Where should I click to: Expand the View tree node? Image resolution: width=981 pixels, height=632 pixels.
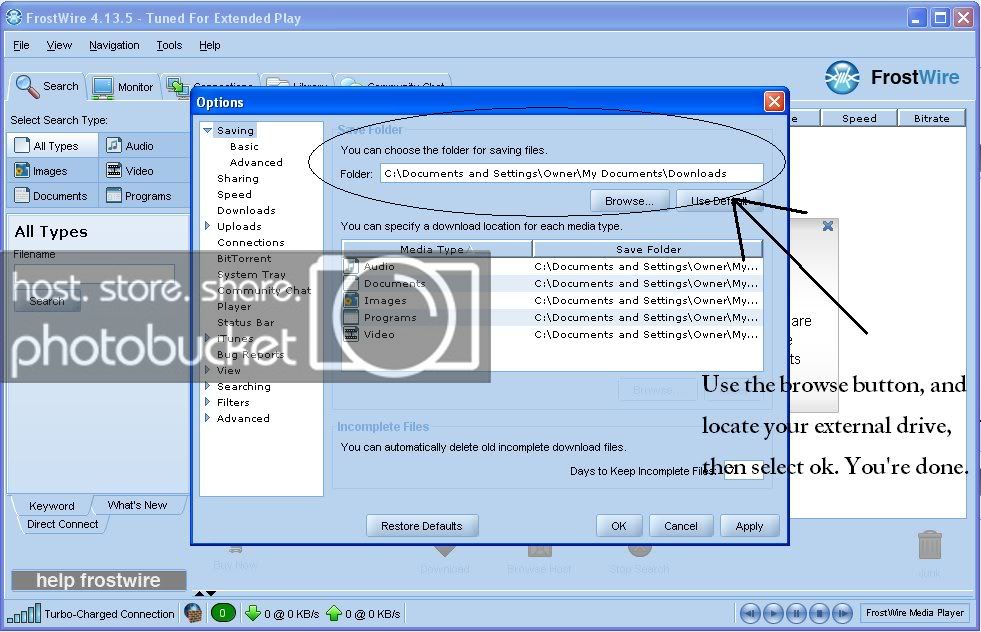(x=208, y=370)
